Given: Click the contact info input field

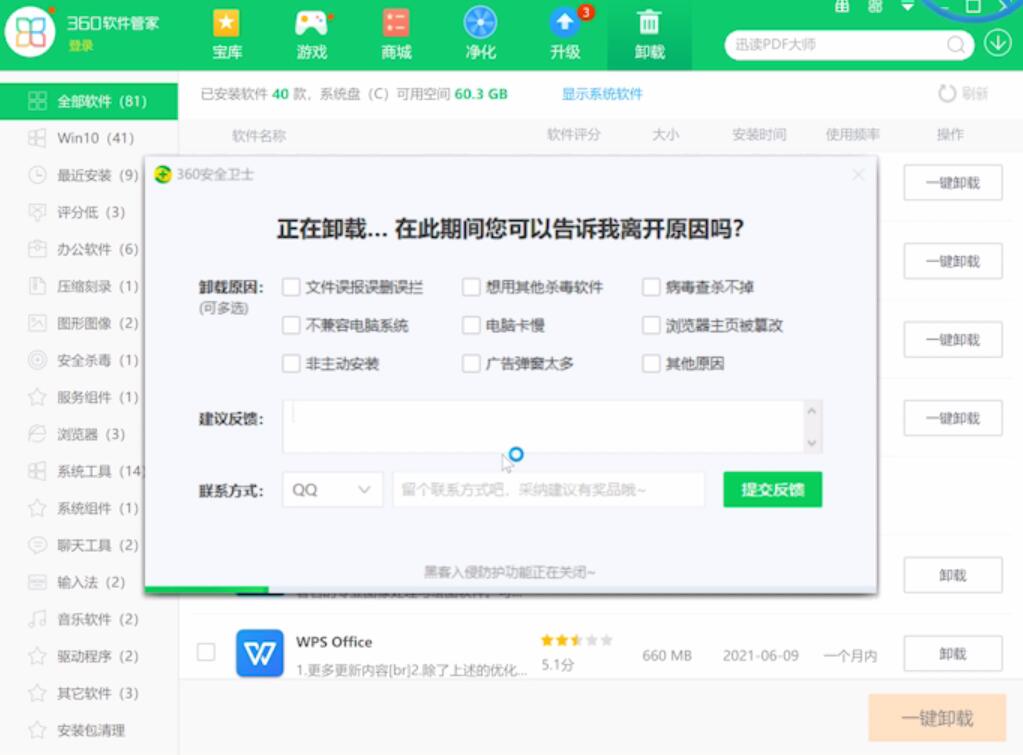Looking at the screenshot, I should (549, 489).
